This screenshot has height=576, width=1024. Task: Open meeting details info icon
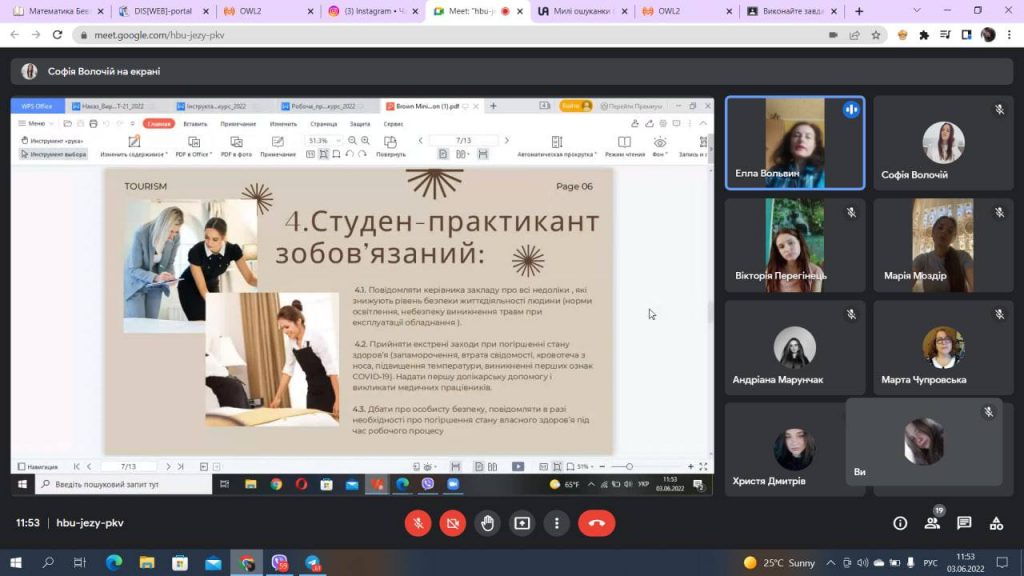tap(900, 523)
